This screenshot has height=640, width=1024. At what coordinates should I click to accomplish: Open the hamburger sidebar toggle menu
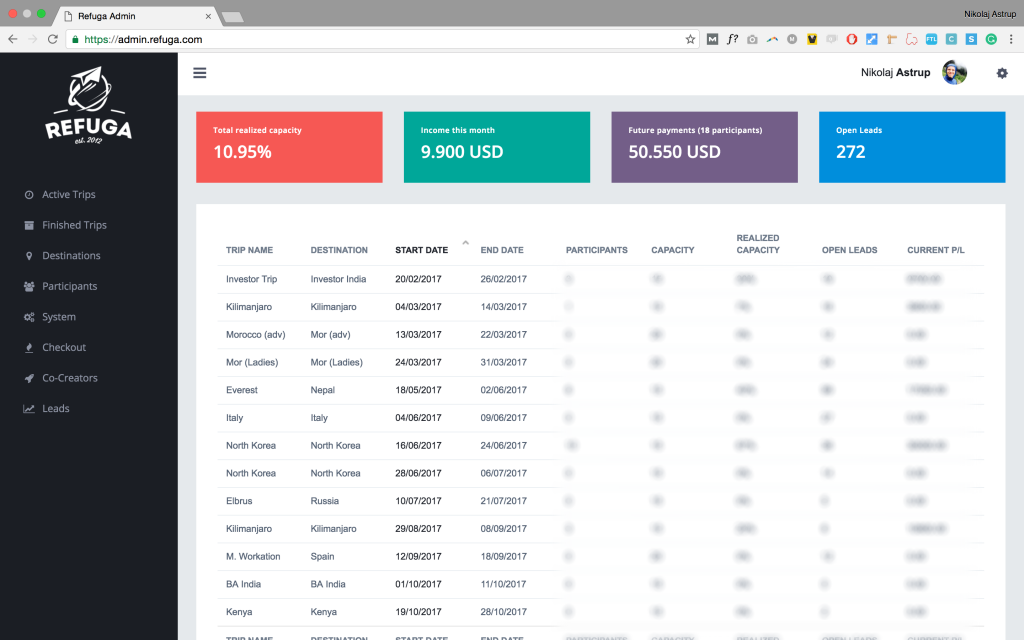200,72
